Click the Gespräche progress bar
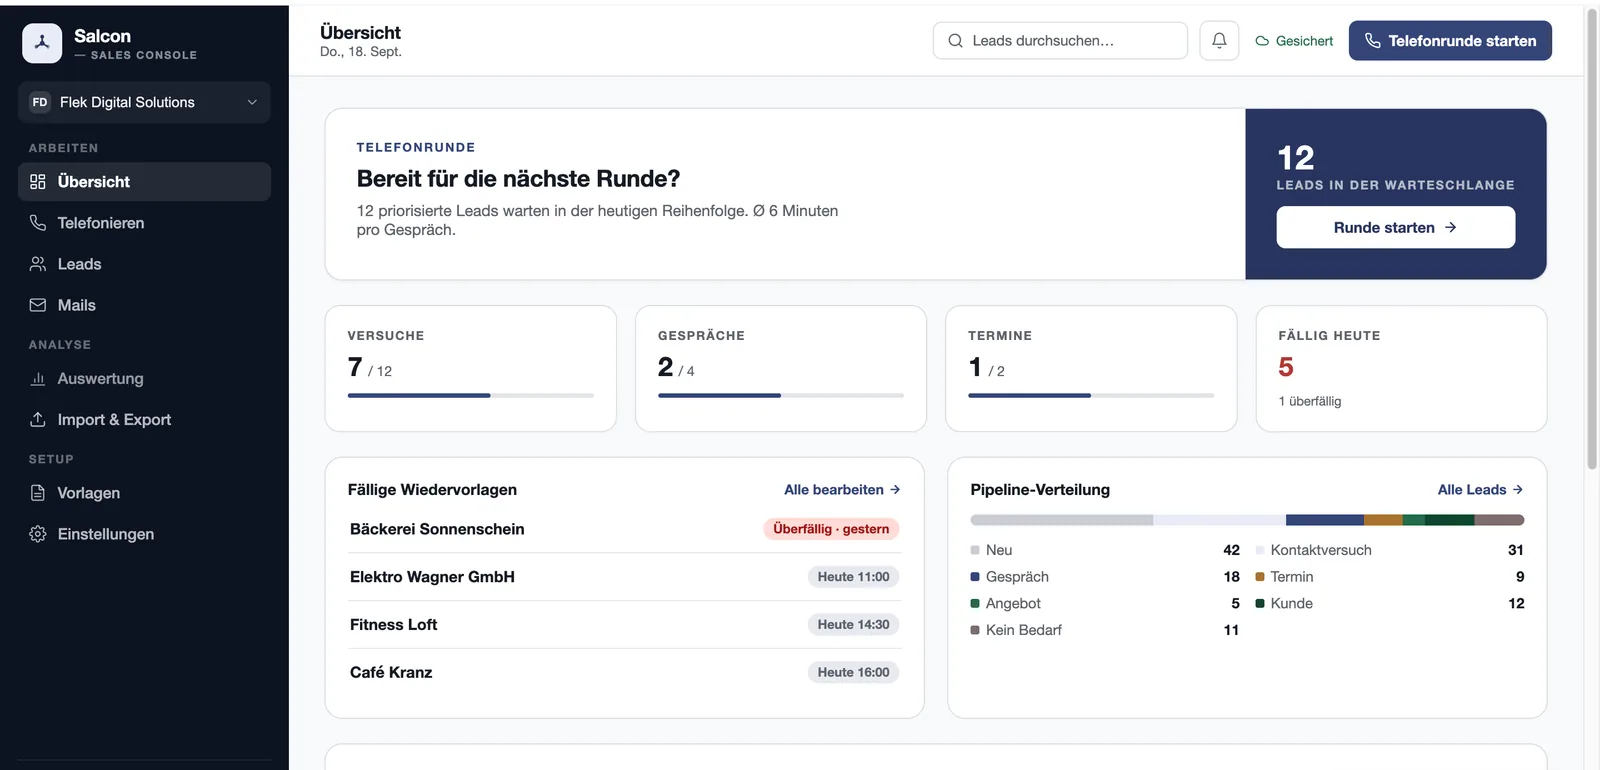The height and width of the screenshot is (770, 1600). click(781, 396)
